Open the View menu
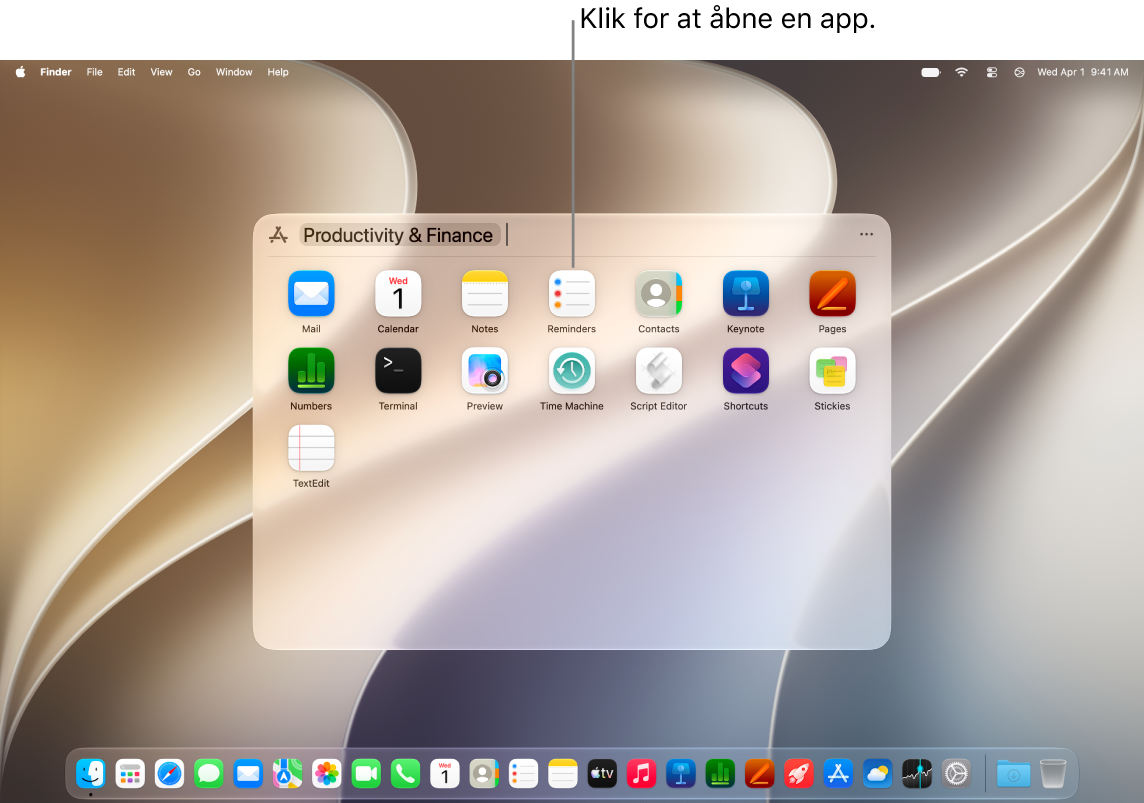Image resolution: width=1144 pixels, height=803 pixels. [161, 71]
